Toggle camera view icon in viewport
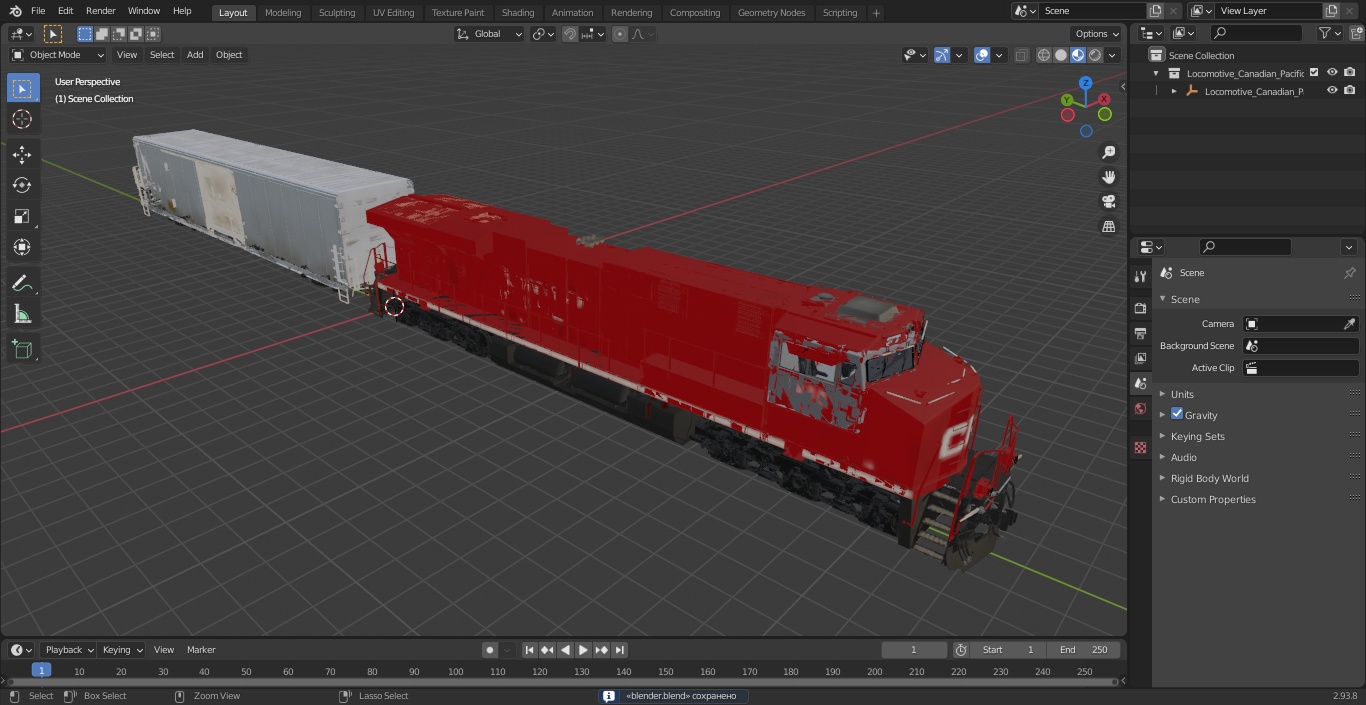1366x705 pixels. coord(1109,201)
